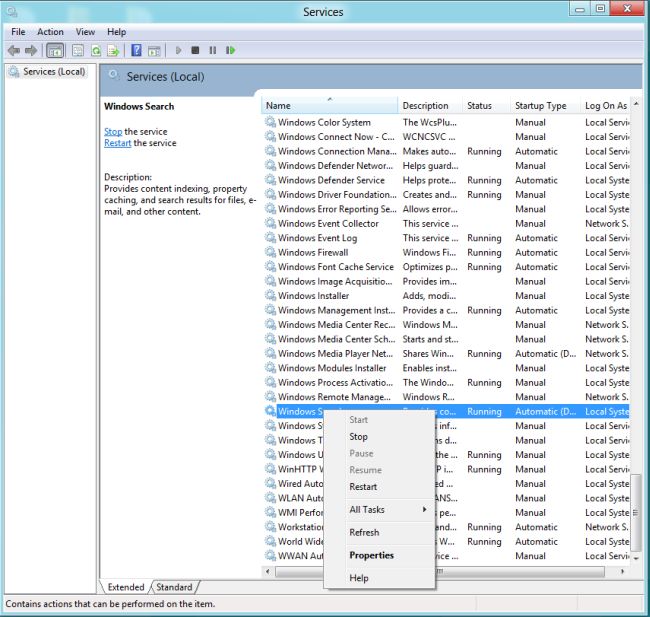
Task: Select Windows Media Center Sch... row
Action: tap(447, 339)
